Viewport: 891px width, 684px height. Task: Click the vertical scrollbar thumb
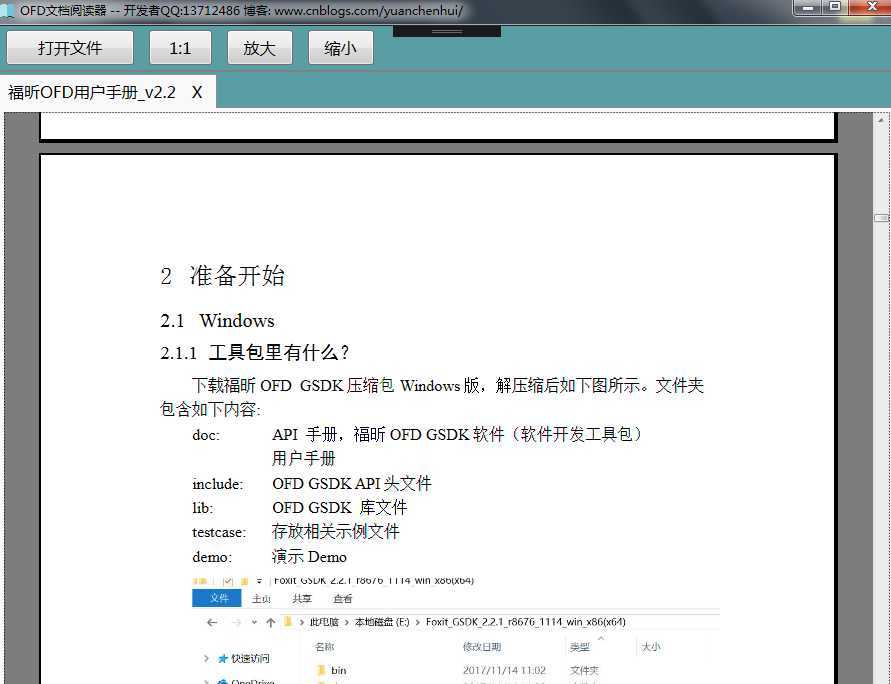(881, 218)
